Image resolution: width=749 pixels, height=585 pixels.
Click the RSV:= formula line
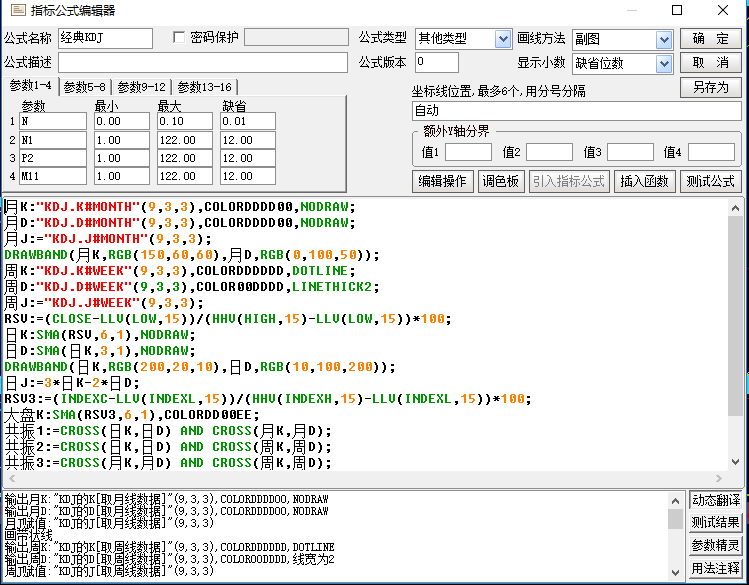227,319
